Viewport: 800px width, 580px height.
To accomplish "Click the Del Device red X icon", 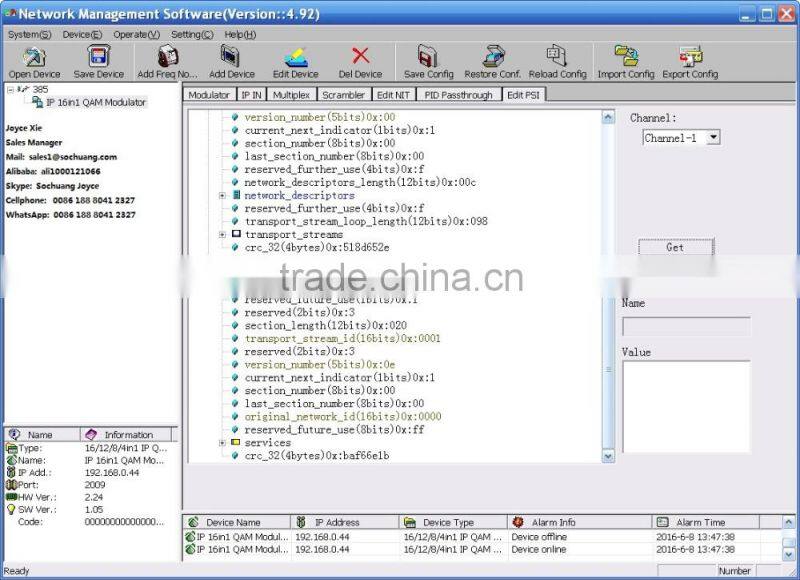I will click(x=360, y=57).
